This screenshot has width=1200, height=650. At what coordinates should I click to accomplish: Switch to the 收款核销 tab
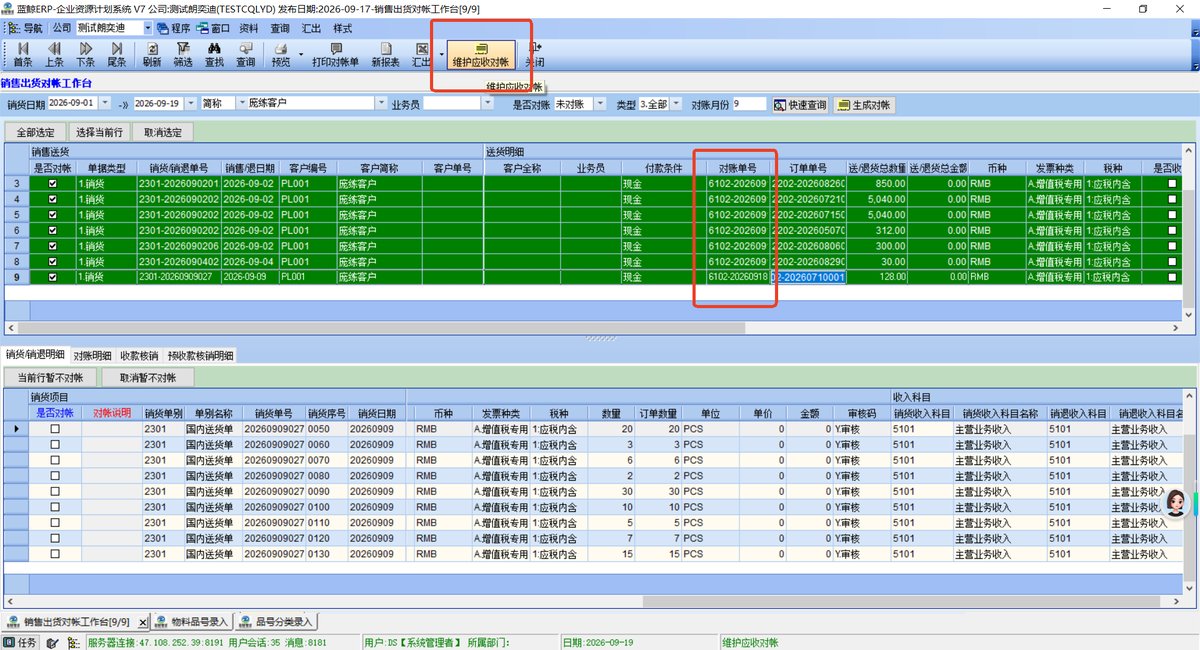[x=139, y=355]
